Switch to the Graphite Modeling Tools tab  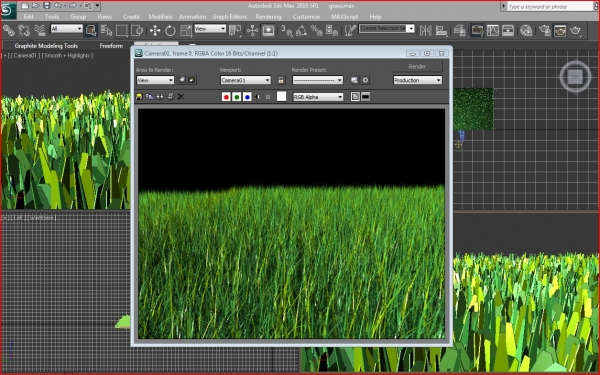click(x=46, y=46)
